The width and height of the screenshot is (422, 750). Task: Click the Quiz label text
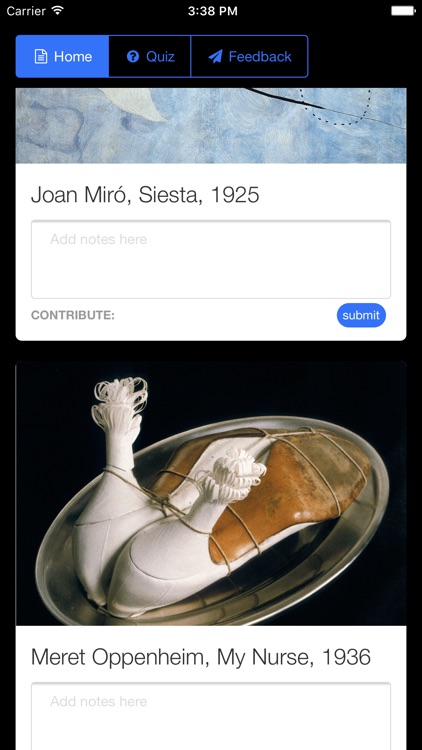[x=160, y=56]
